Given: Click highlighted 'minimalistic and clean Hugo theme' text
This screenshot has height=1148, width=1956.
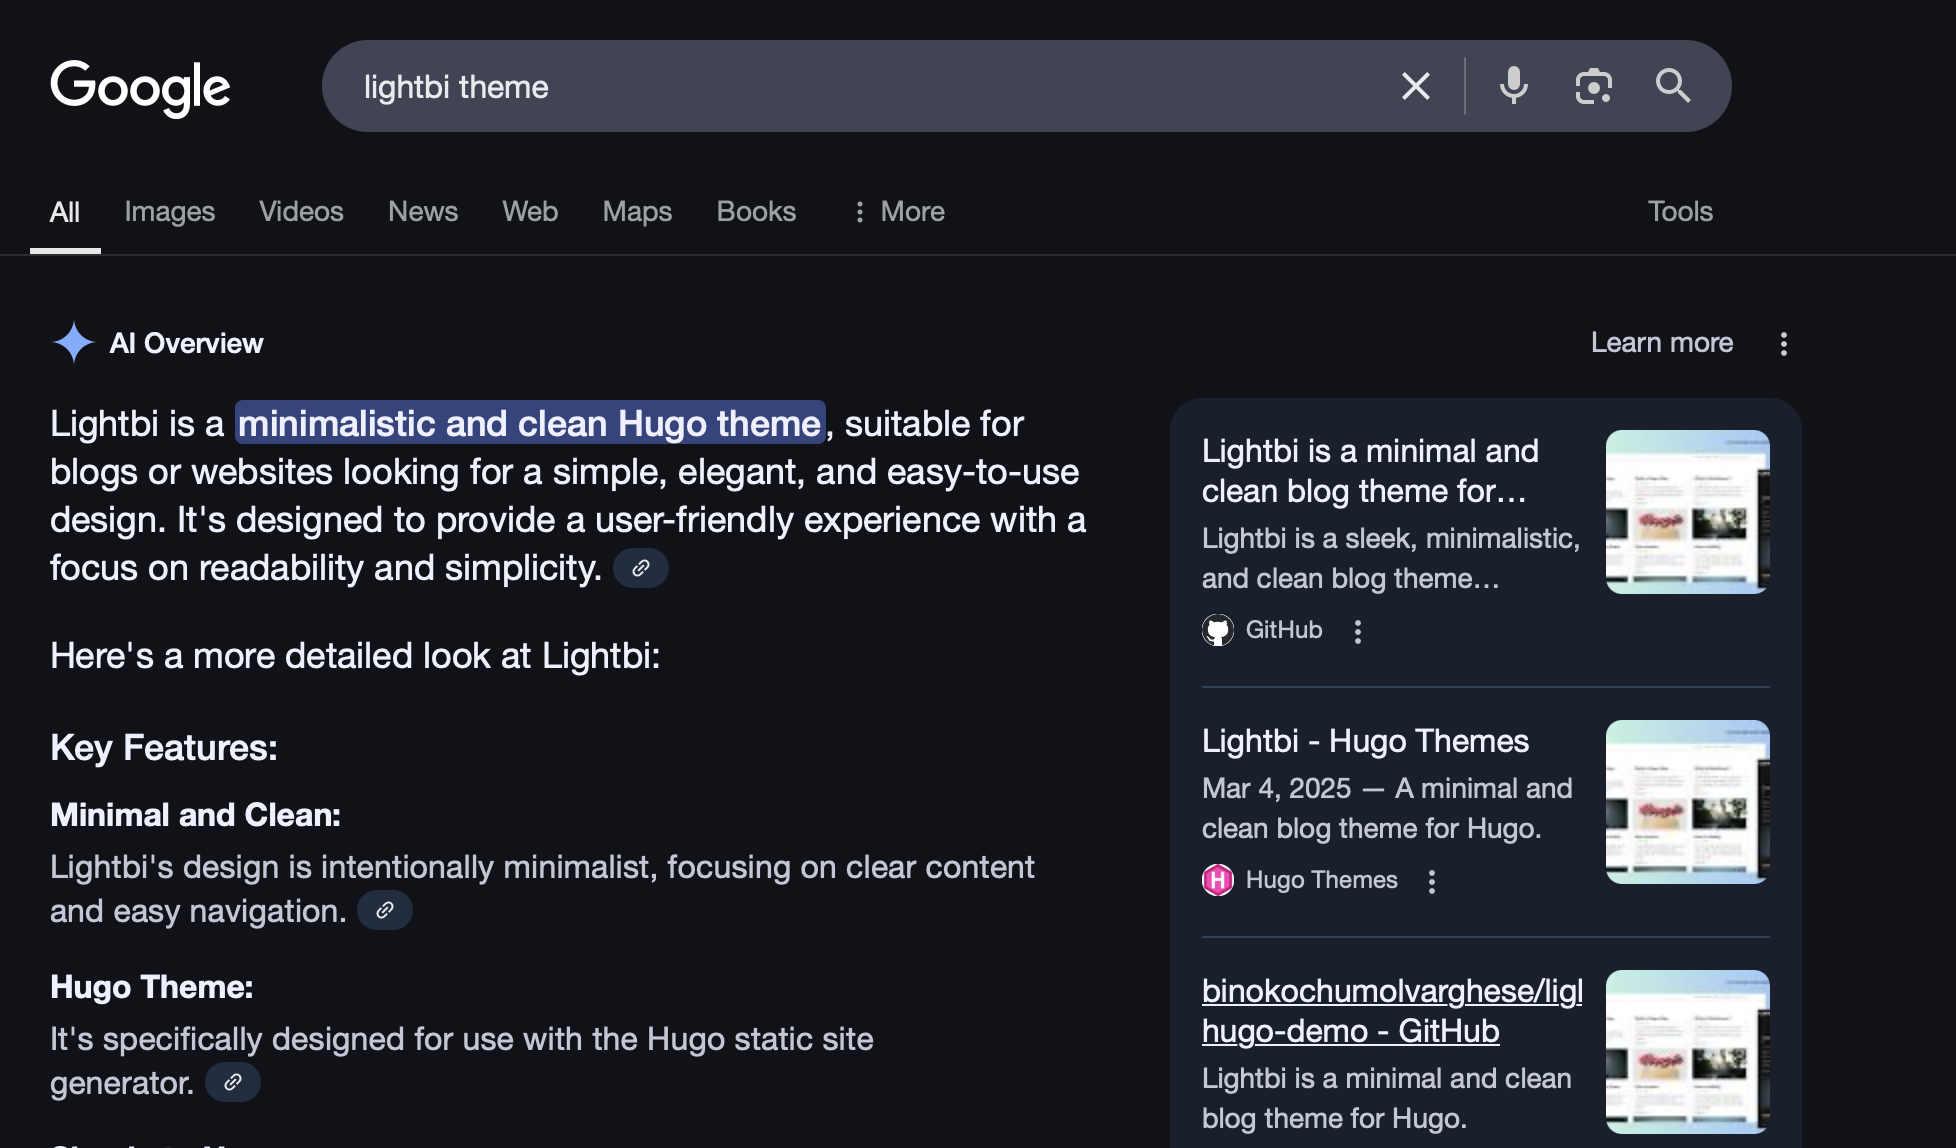Looking at the screenshot, I should click(530, 423).
